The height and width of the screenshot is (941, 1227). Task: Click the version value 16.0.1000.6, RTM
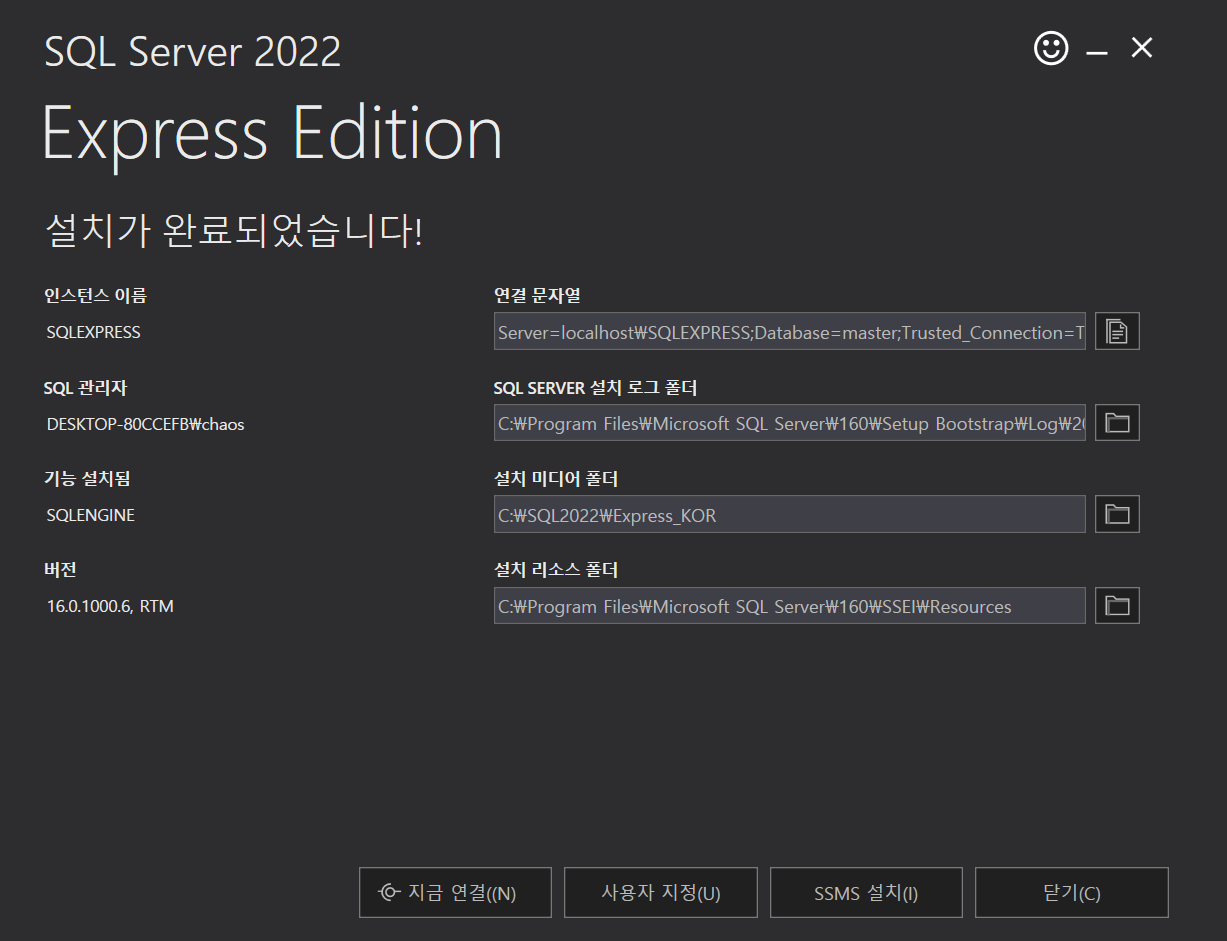coord(110,606)
